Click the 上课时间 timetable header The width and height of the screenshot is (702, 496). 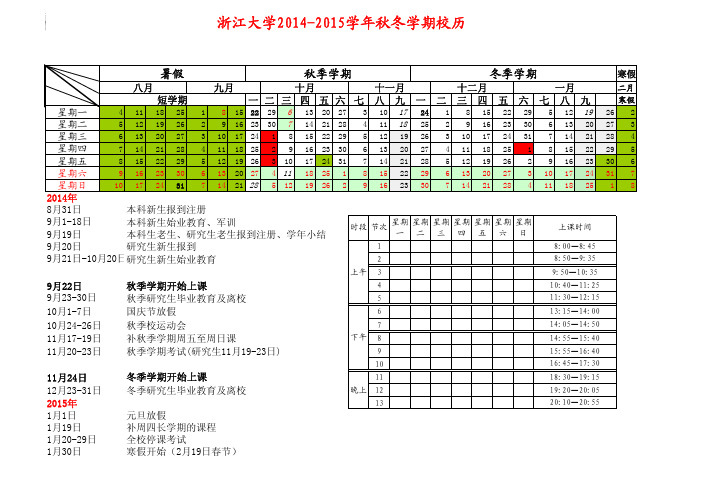point(575,227)
